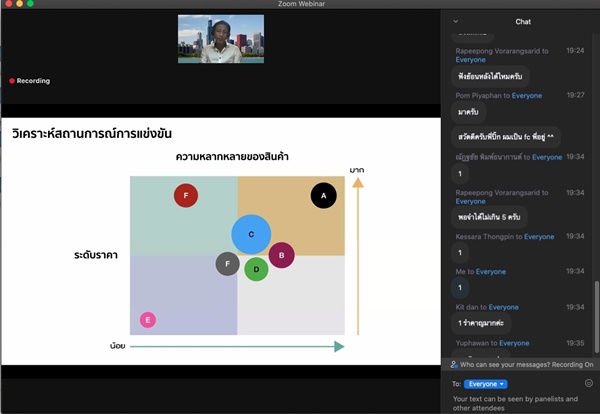Click the gray circle F on chart

(x=228, y=264)
